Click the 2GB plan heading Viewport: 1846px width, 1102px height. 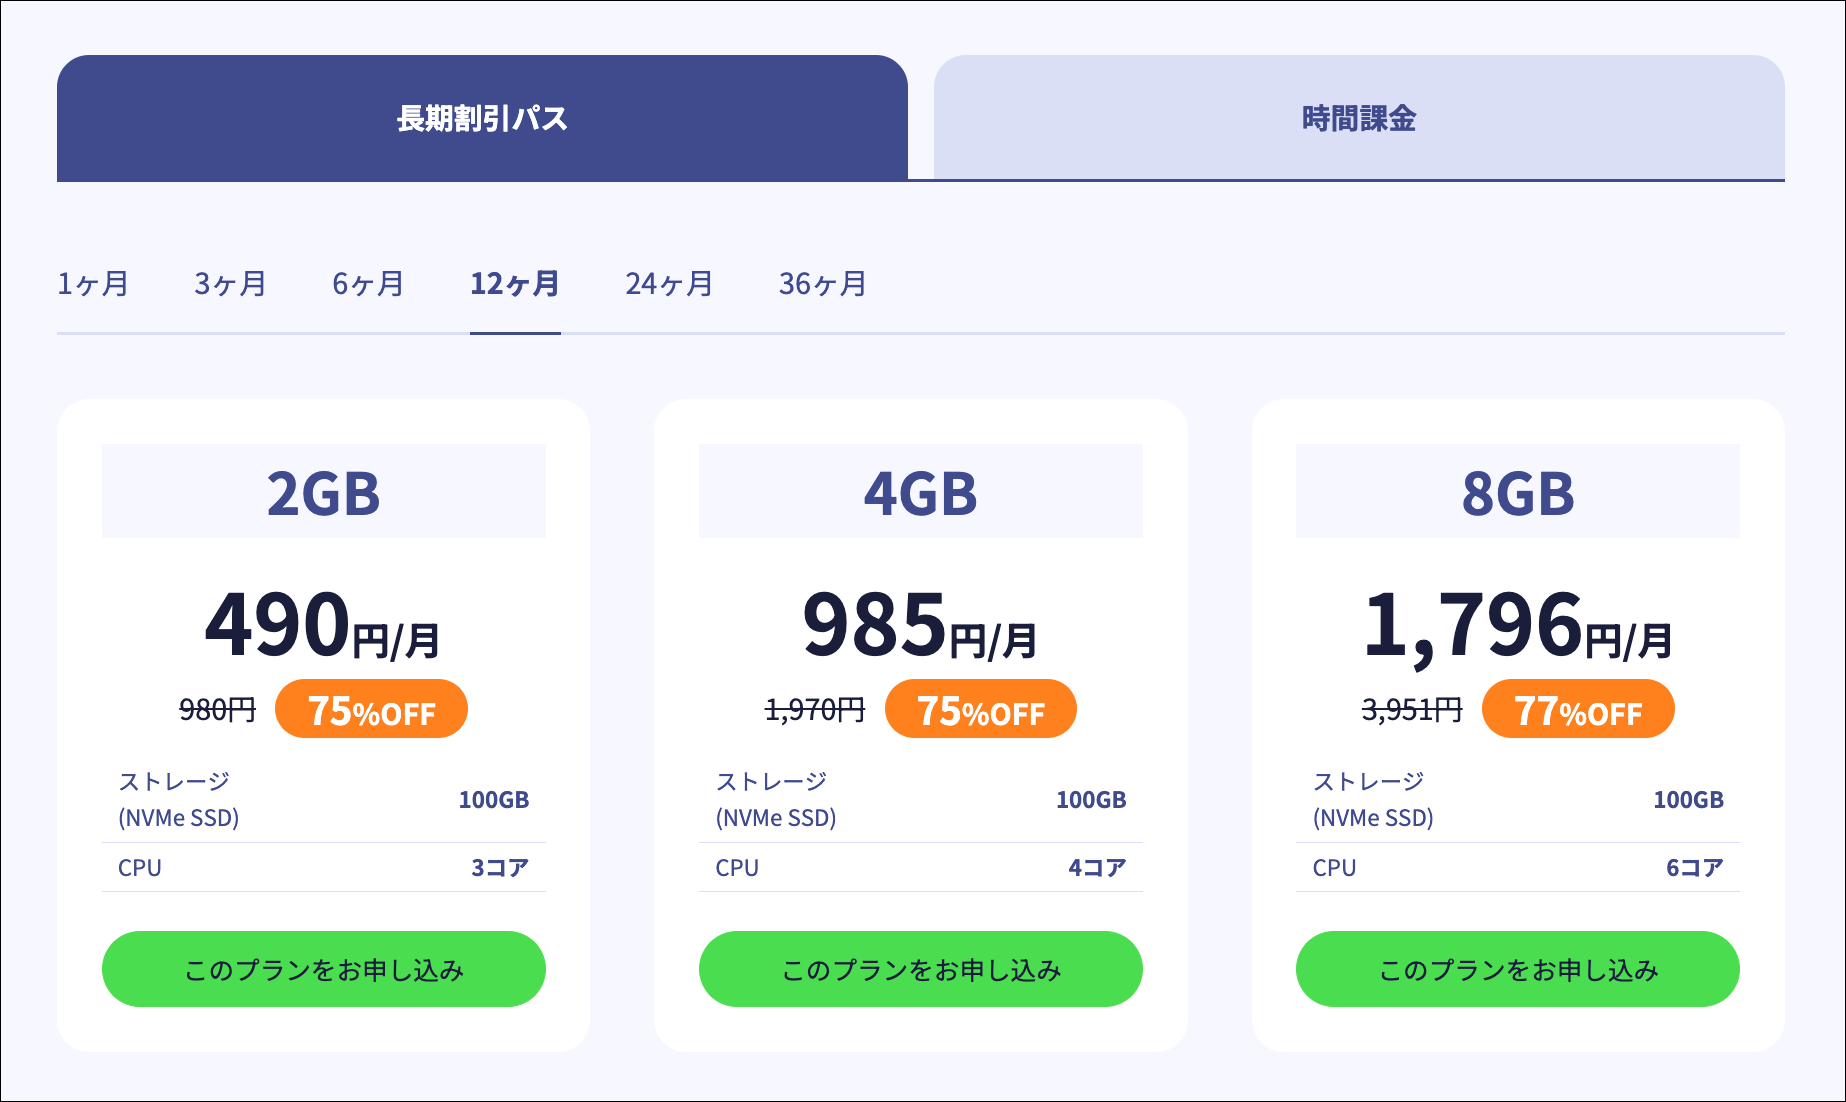324,492
